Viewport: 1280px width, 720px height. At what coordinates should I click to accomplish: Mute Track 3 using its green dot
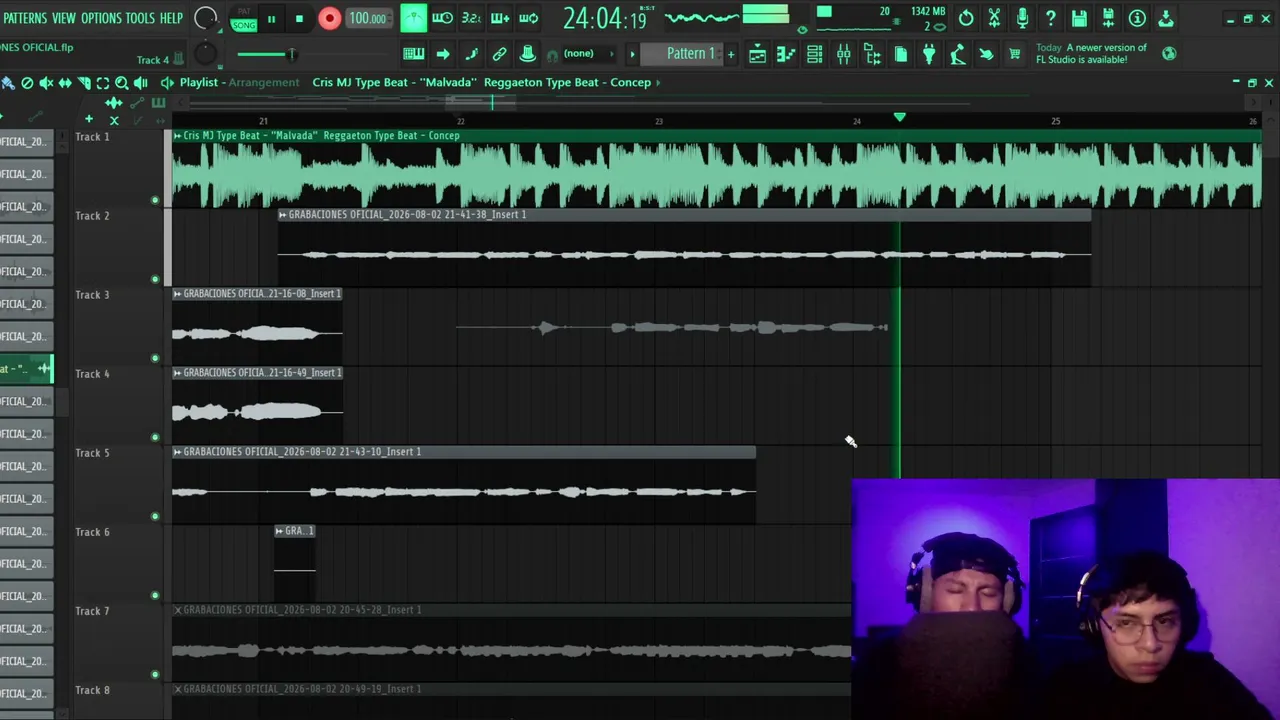point(155,358)
